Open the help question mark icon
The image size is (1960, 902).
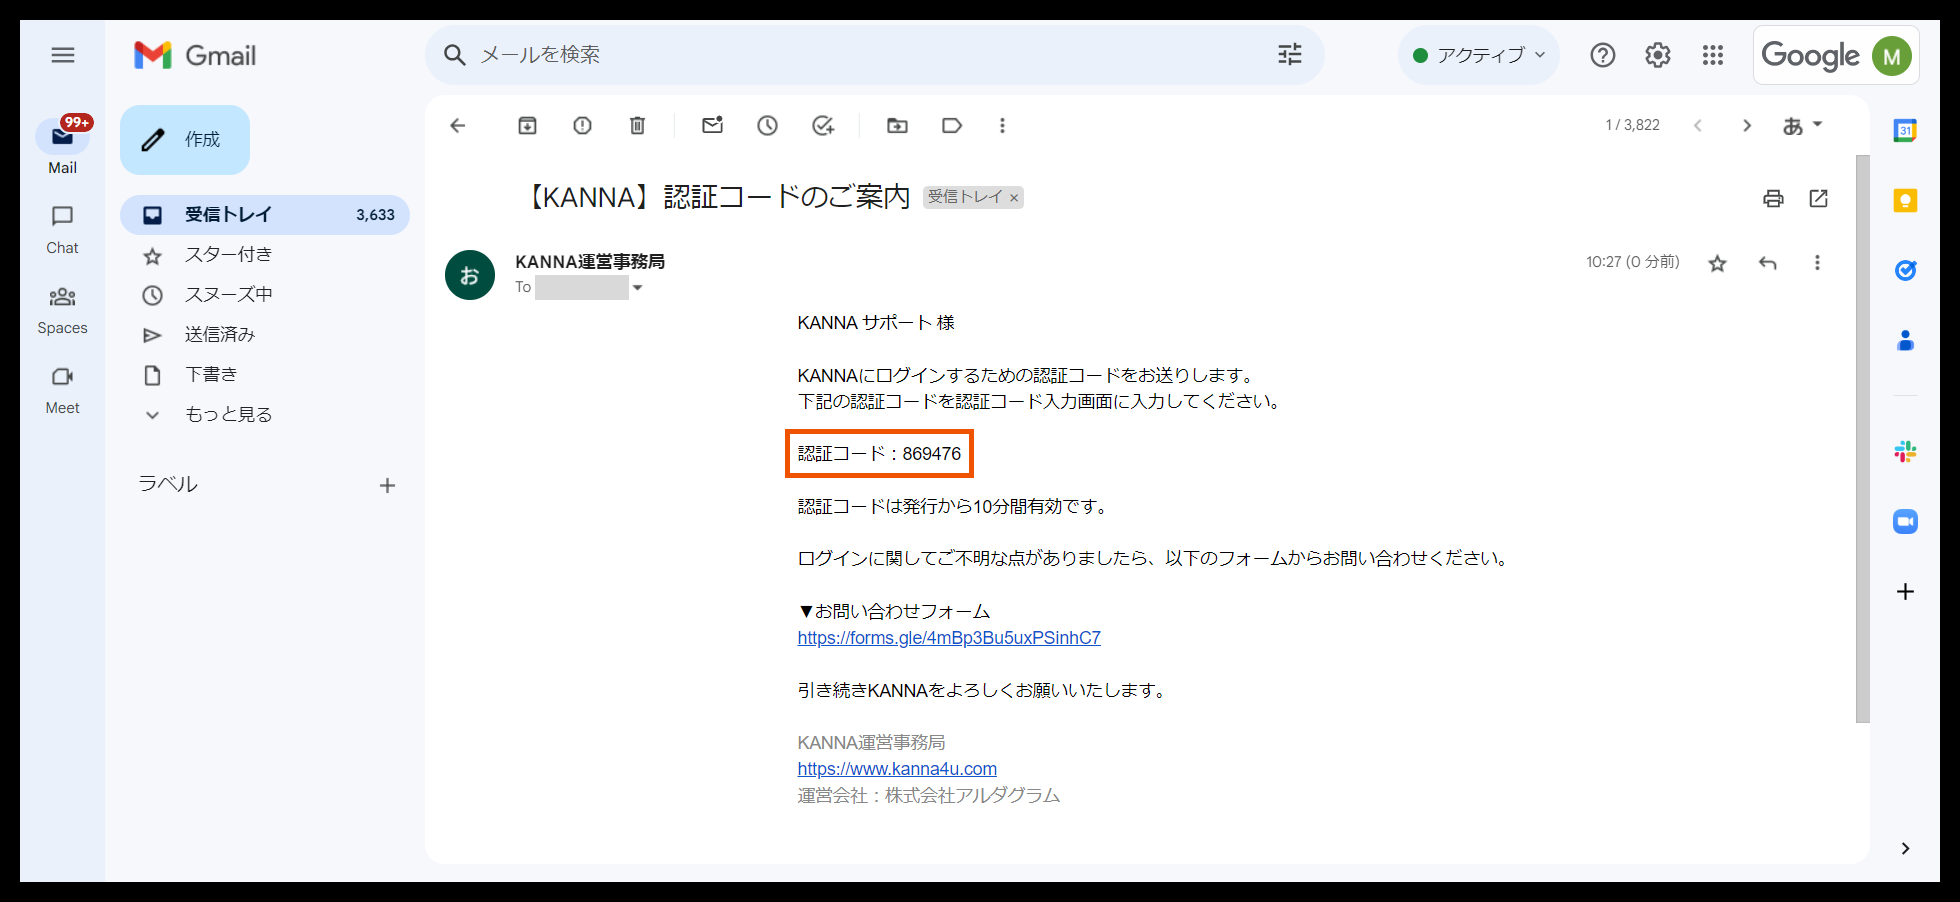pos(1603,55)
